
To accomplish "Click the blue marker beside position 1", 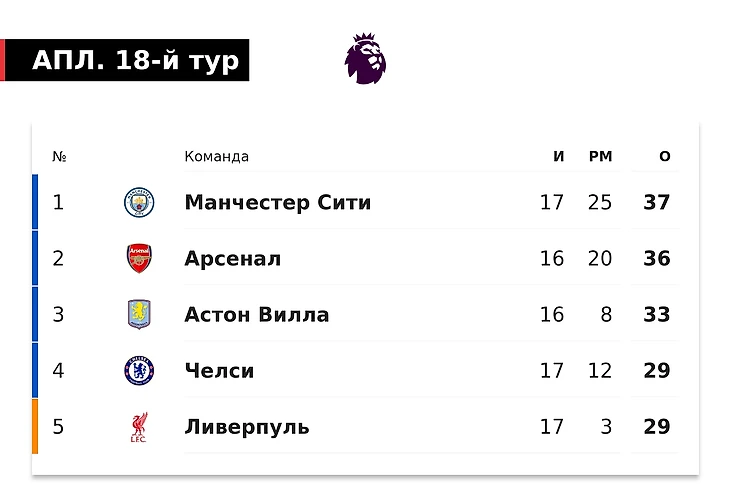I will tap(35, 202).
